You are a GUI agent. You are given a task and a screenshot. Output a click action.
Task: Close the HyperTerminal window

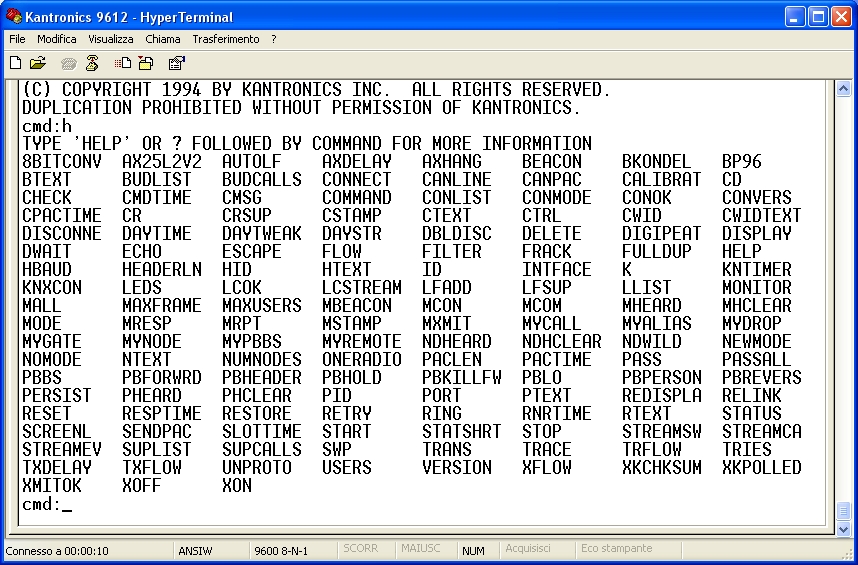tap(841, 17)
